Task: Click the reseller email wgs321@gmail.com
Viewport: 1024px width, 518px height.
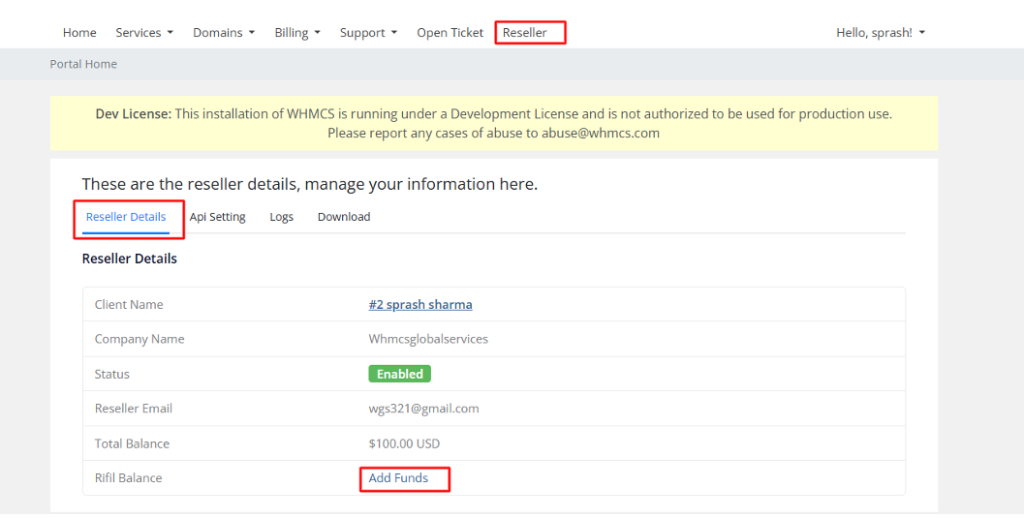Action: [x=423, y=409]
